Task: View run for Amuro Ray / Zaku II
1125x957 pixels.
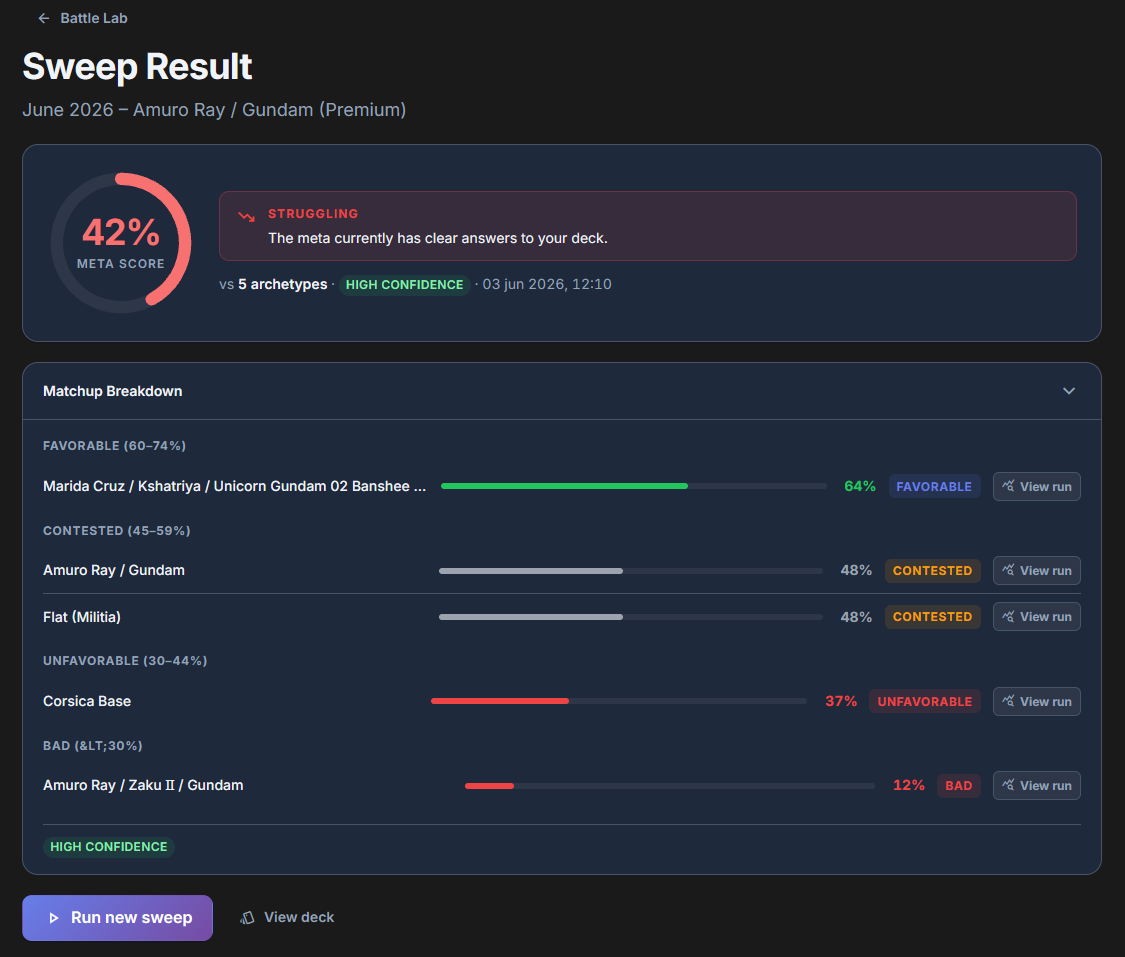Action: click(1036, 786)
